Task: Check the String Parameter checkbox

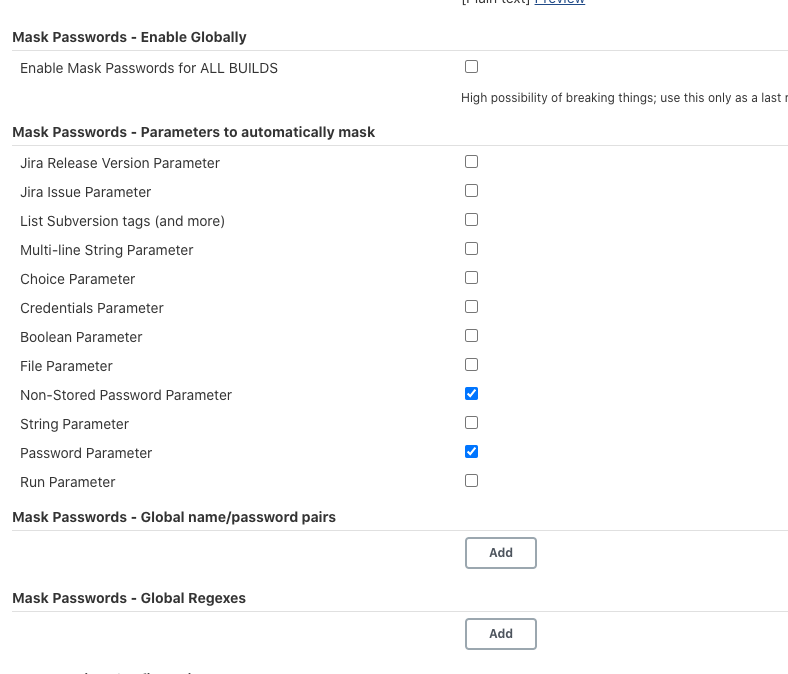Action: coord(472,423)
